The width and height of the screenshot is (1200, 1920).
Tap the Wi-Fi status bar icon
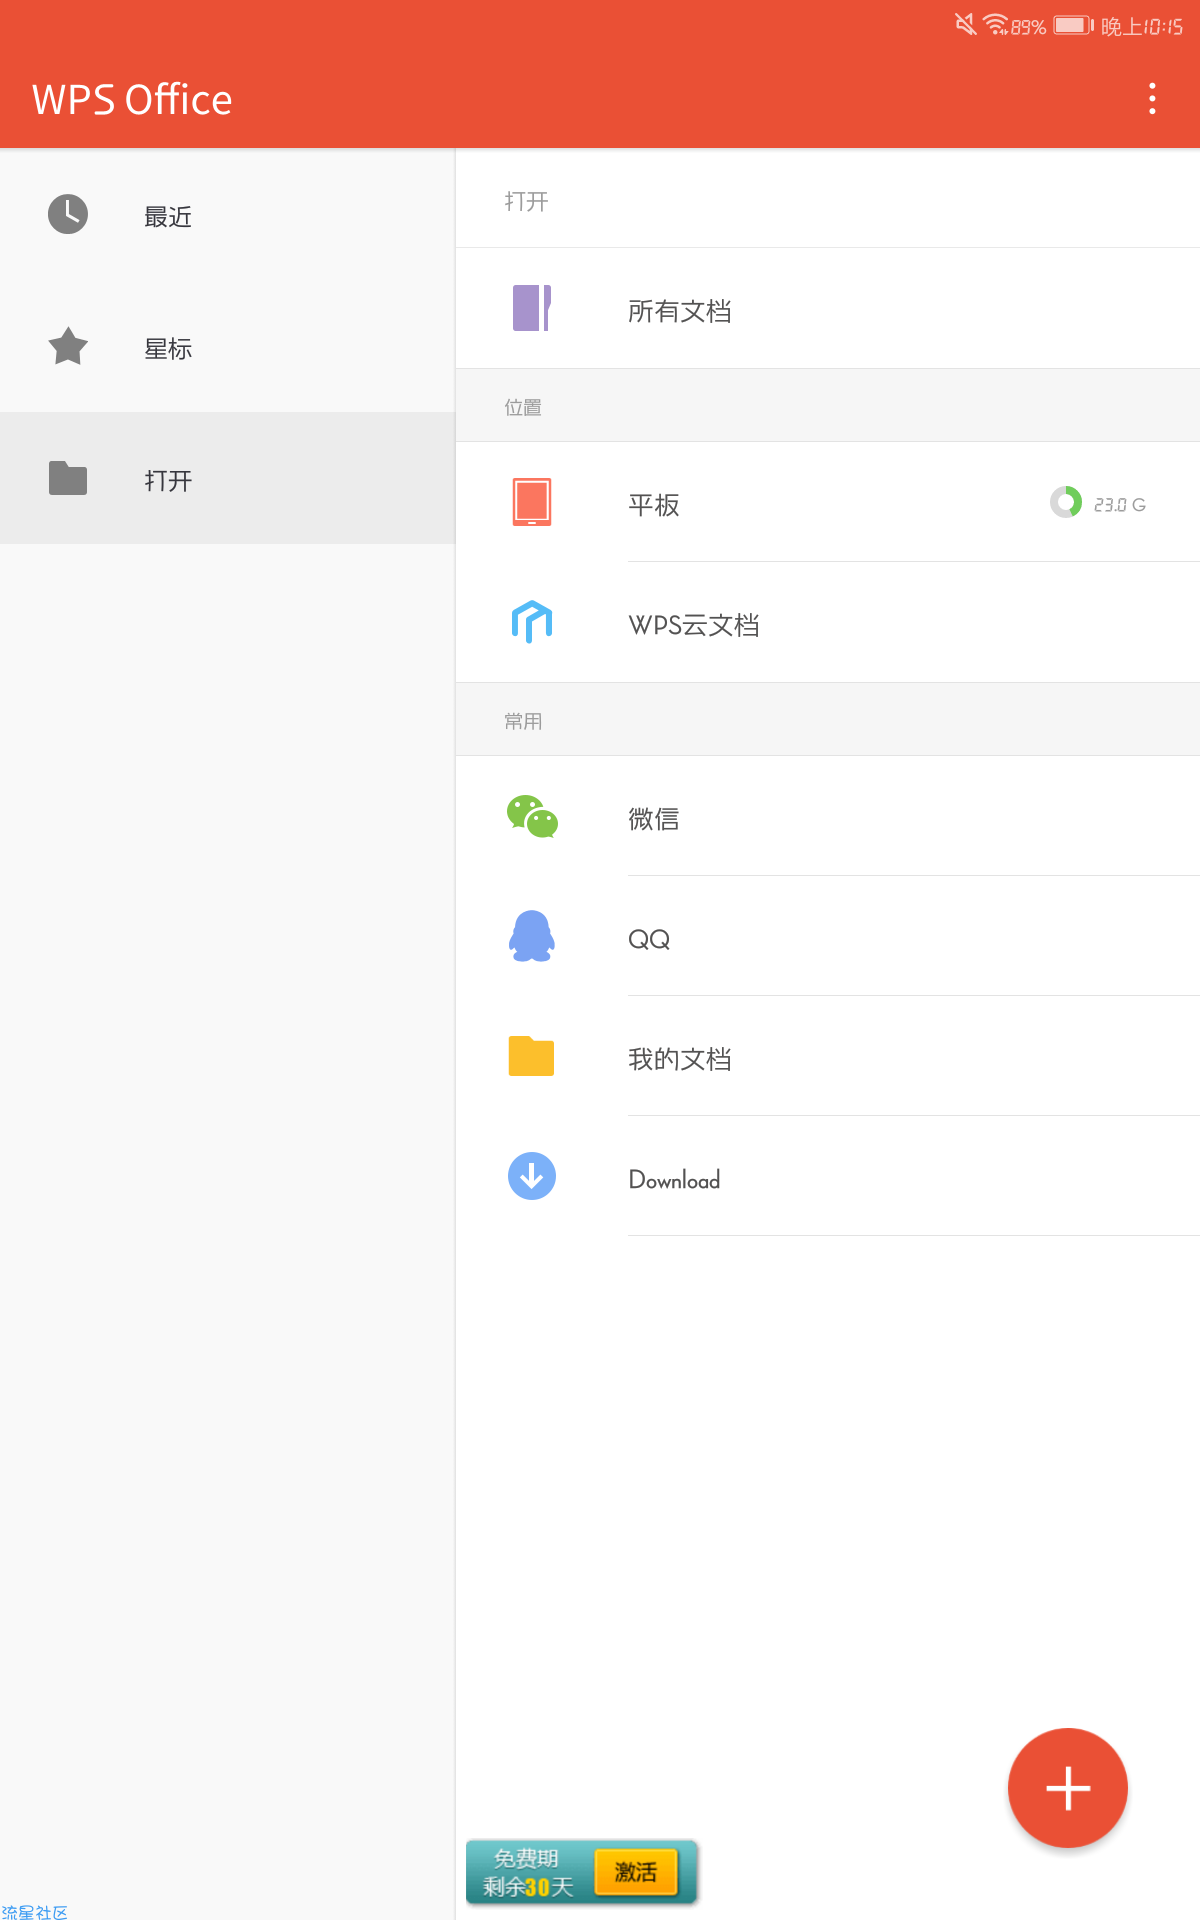pos(996,24)
